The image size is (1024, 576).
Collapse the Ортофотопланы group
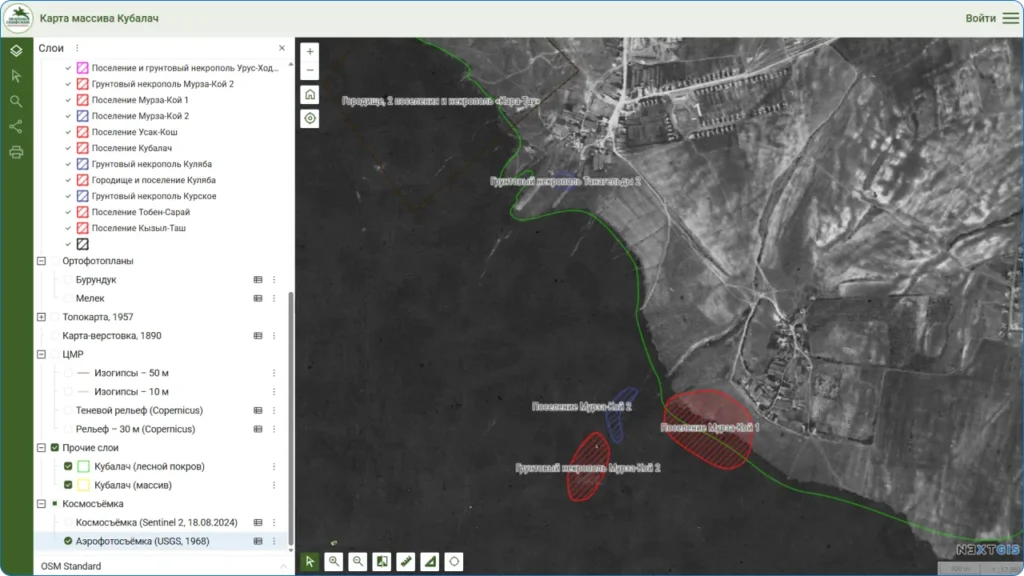pos(42,261)
